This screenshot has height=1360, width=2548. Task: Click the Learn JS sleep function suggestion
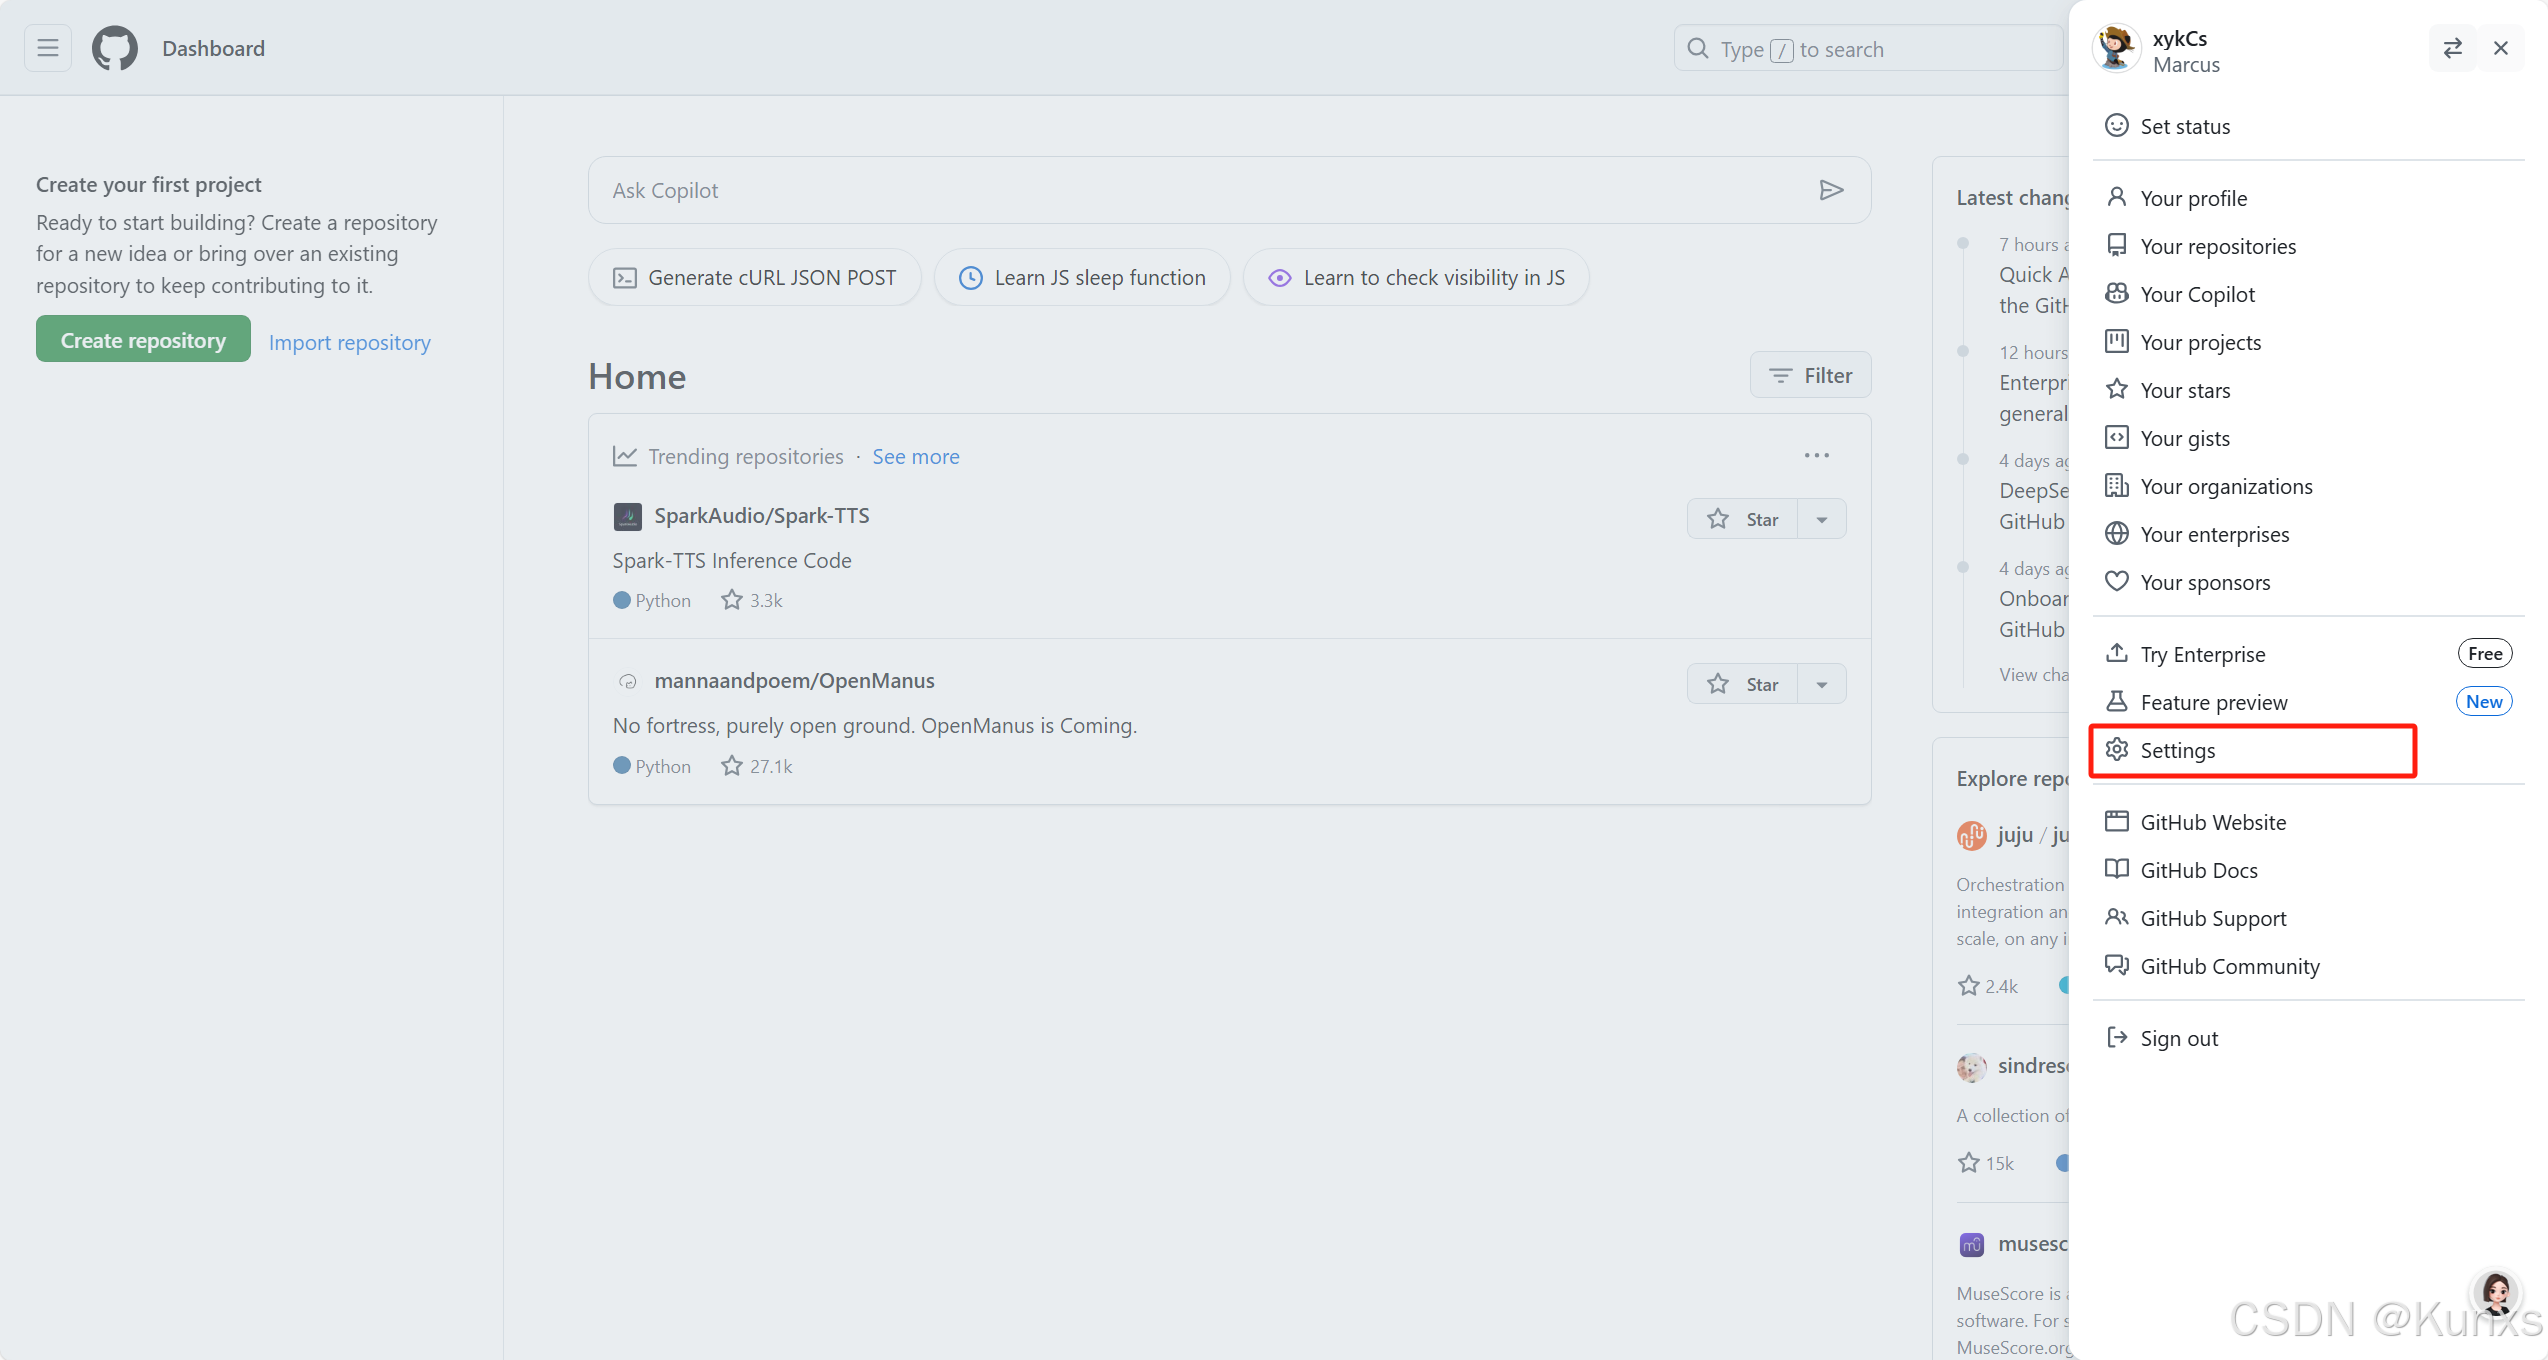click(1082, 278)
